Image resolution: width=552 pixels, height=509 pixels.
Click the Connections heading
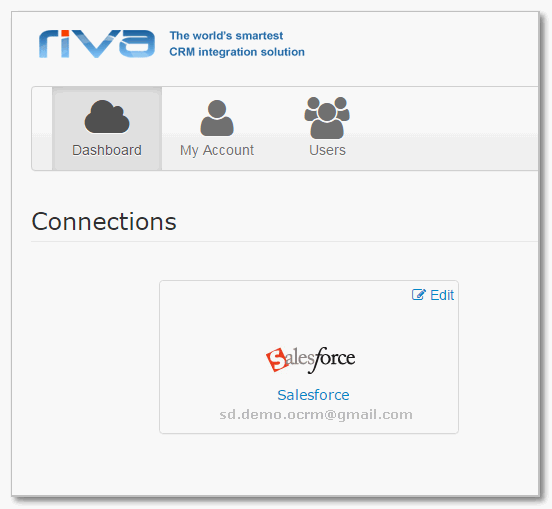pyautogui.click(x=104, y=222)
